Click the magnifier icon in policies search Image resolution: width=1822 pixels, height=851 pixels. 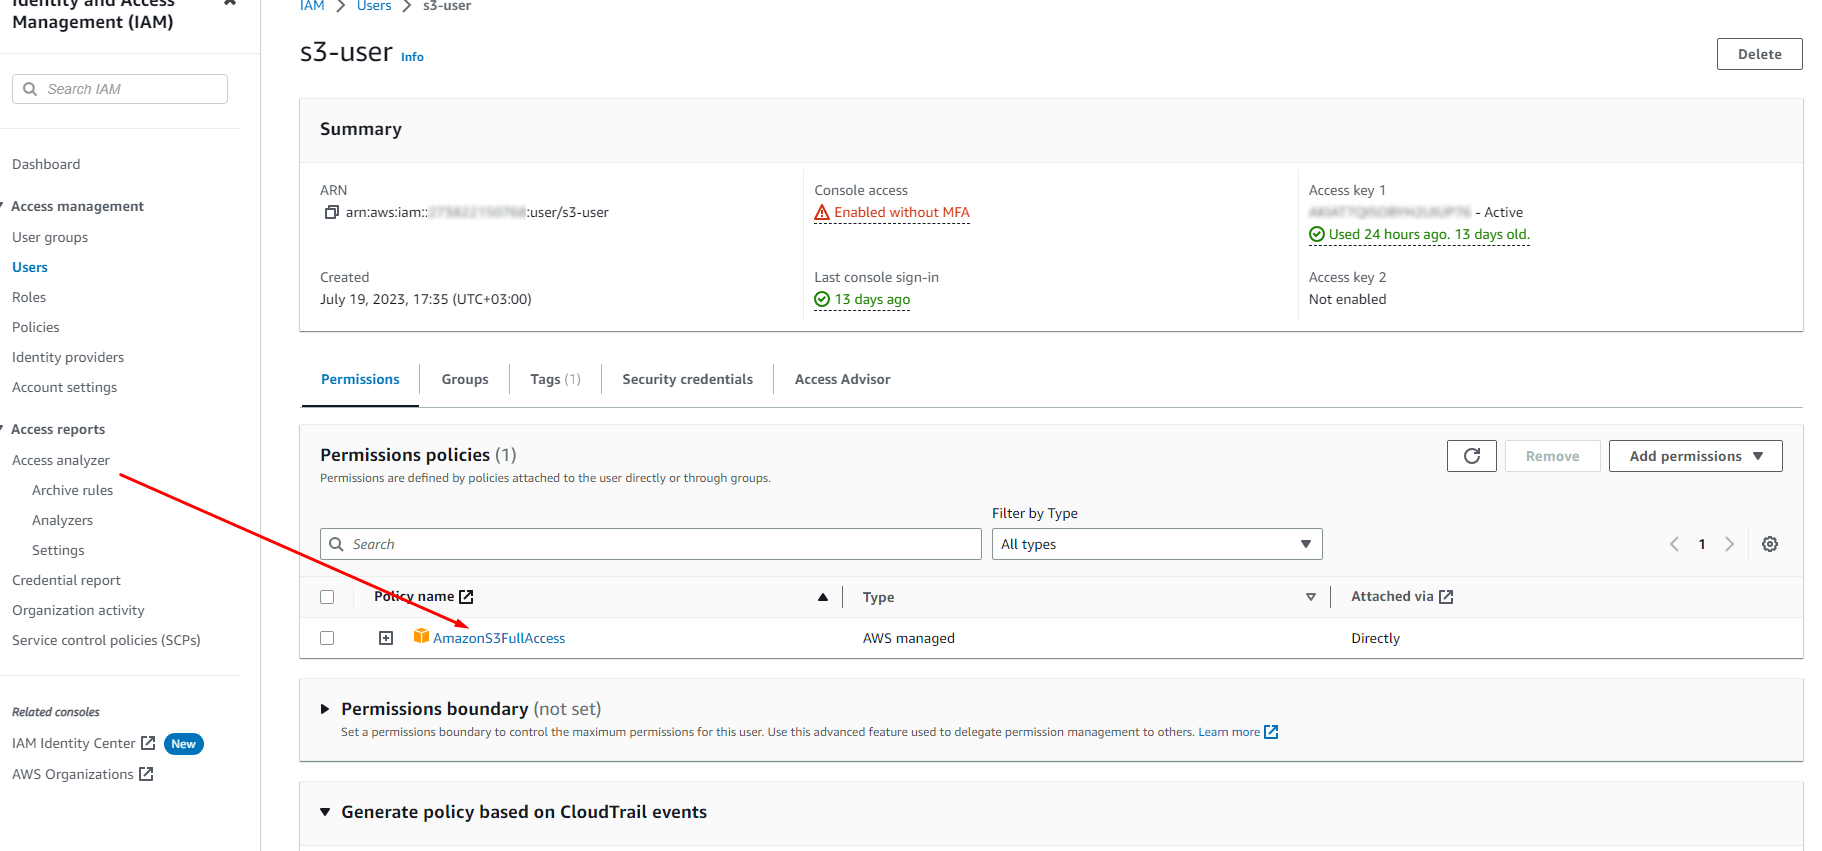point(337,544)
